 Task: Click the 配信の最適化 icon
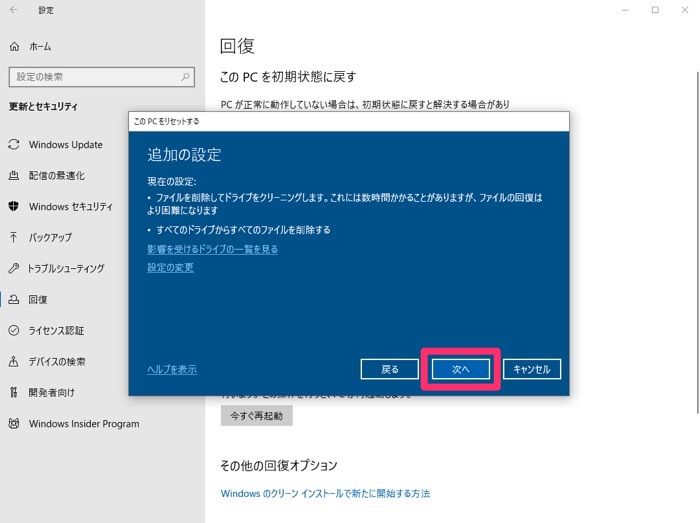(x=14, y=175)
